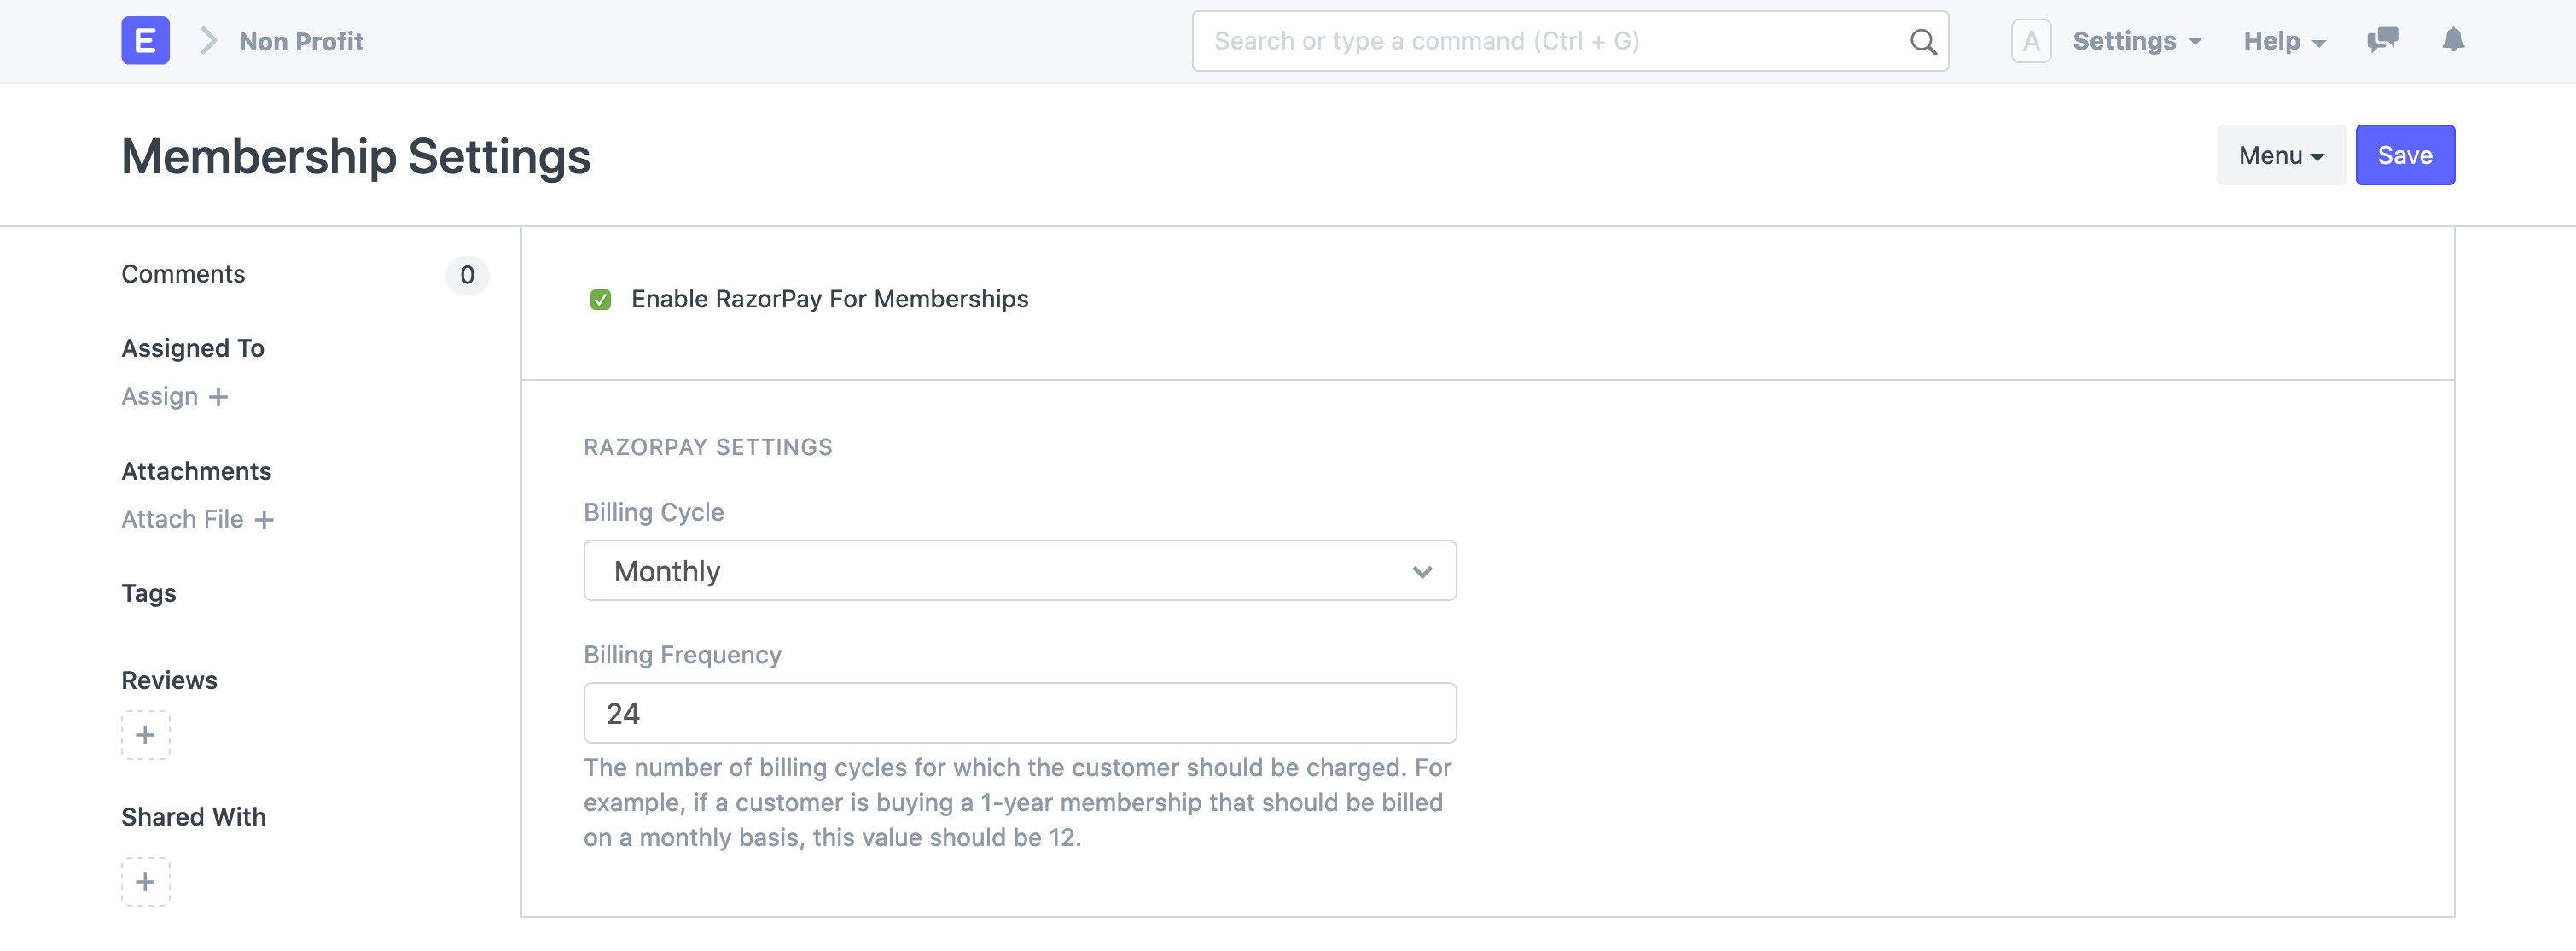Open the chat messages icon
Viewport: 2576px width, 951px height.
[x=2382, y=40]
